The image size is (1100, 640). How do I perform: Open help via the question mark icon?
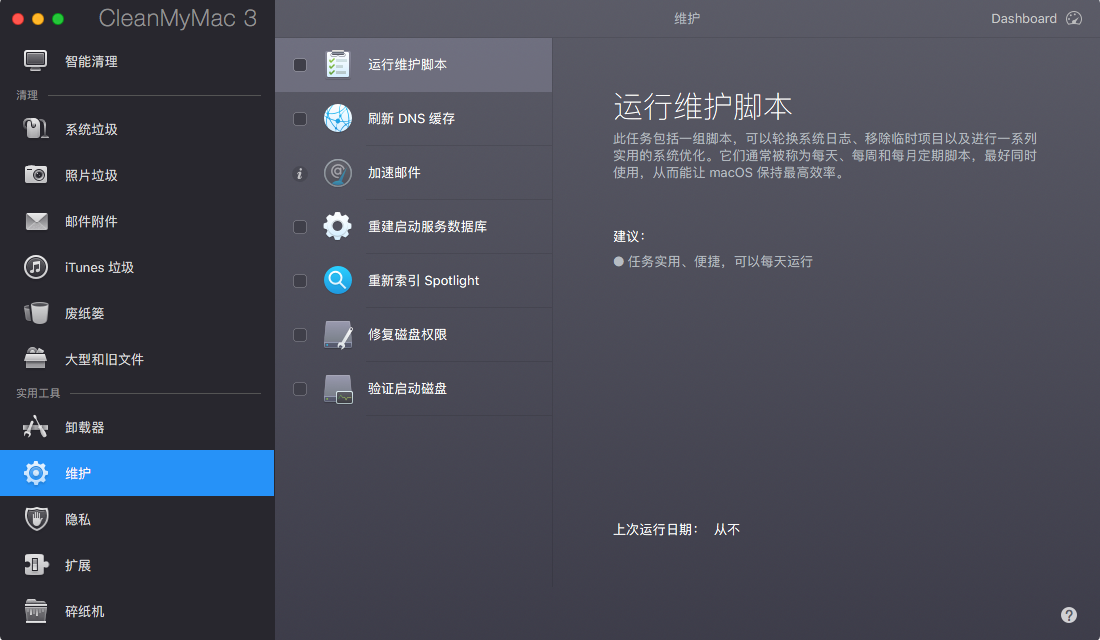(x=1068, y=615)
